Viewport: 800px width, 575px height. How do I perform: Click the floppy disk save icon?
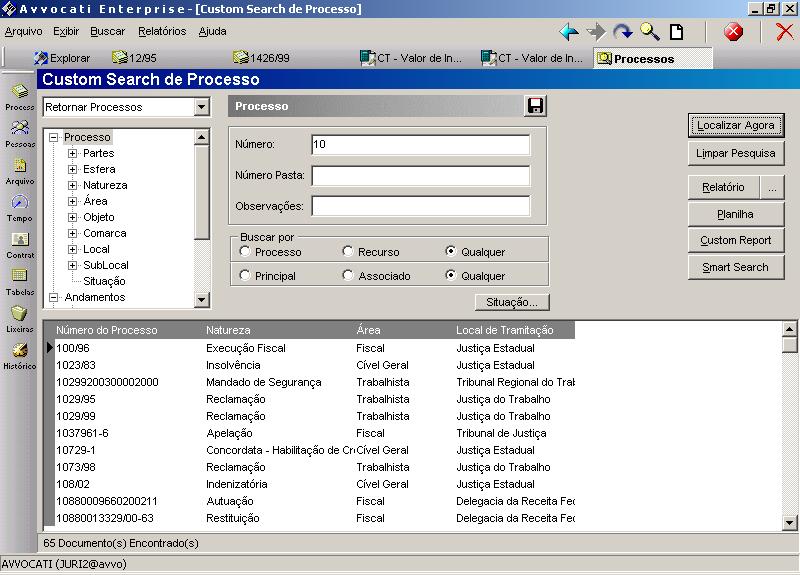535,106
